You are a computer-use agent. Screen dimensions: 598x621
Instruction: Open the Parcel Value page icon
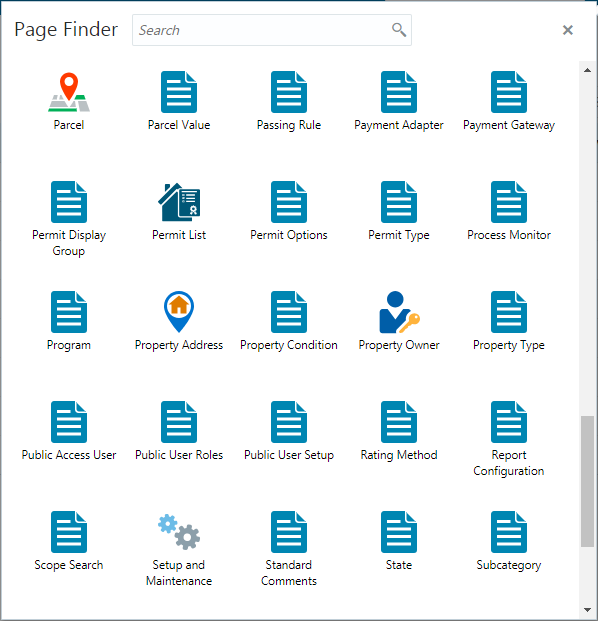(x=179, y=92)
